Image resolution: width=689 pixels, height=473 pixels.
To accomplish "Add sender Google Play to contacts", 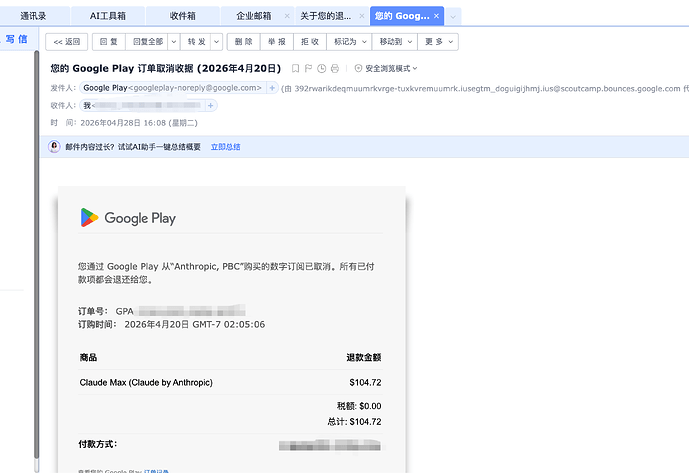I will pos(272,88).
